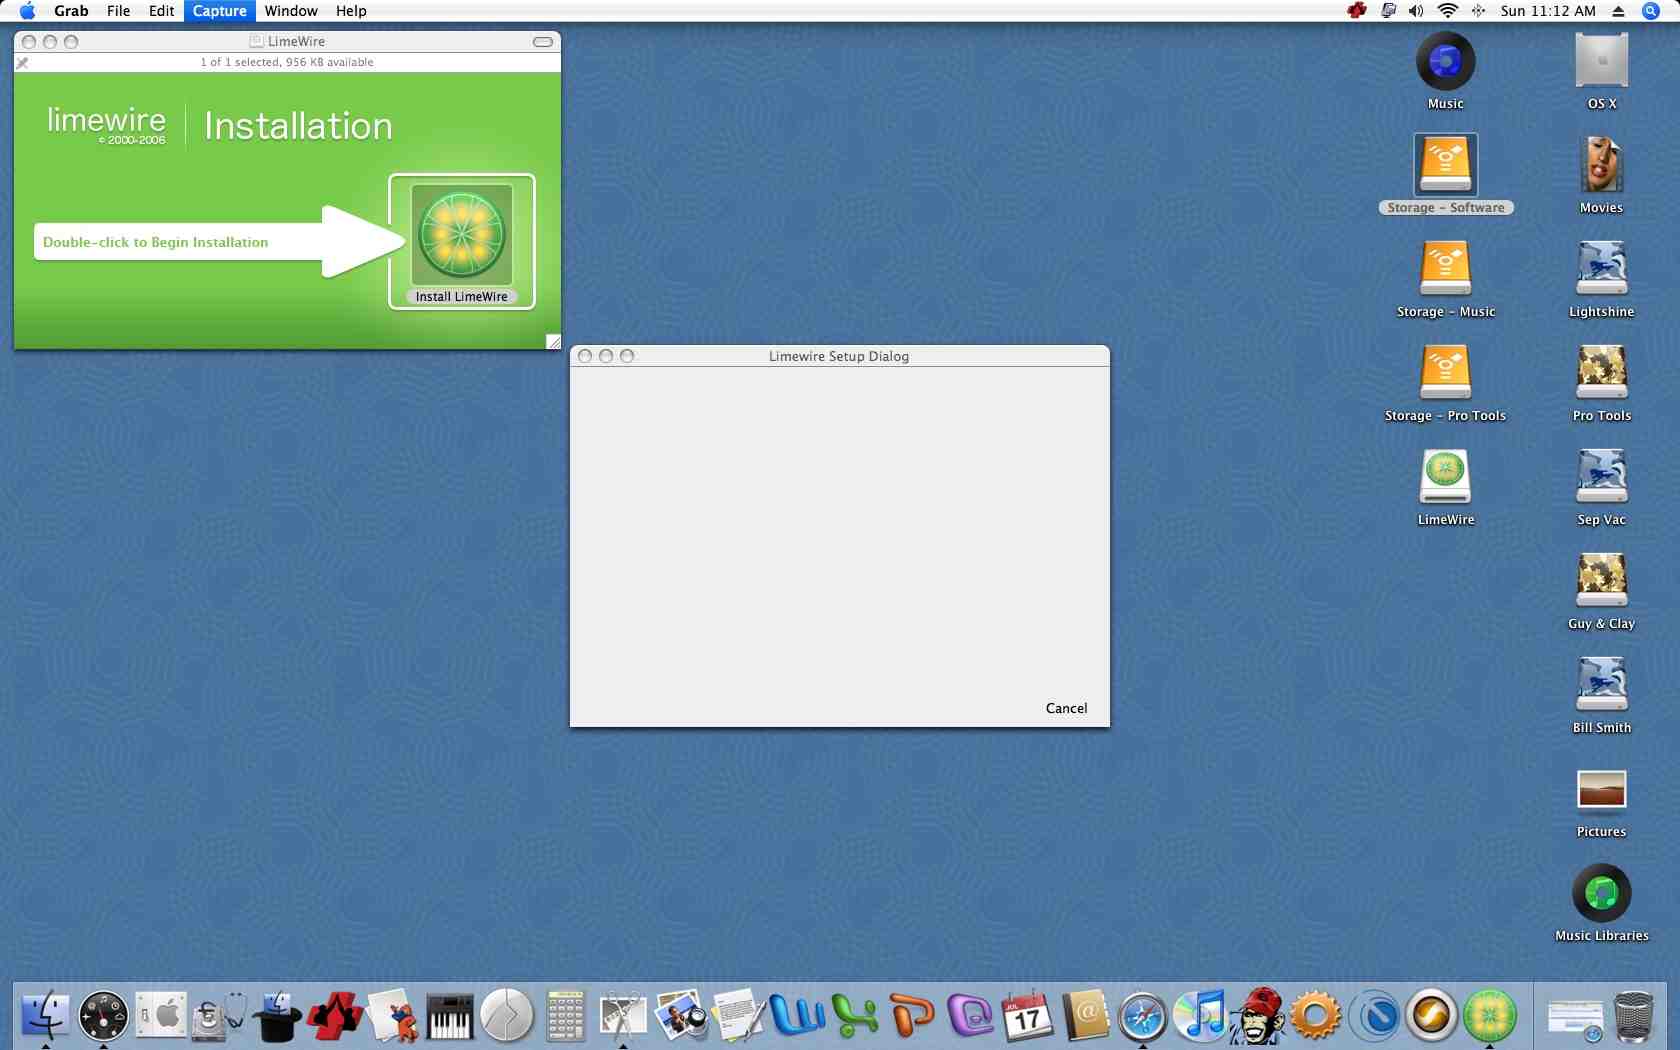Click the Spotlight search icon
Screen dimensions: 1680x1050
pos(1651,11)
